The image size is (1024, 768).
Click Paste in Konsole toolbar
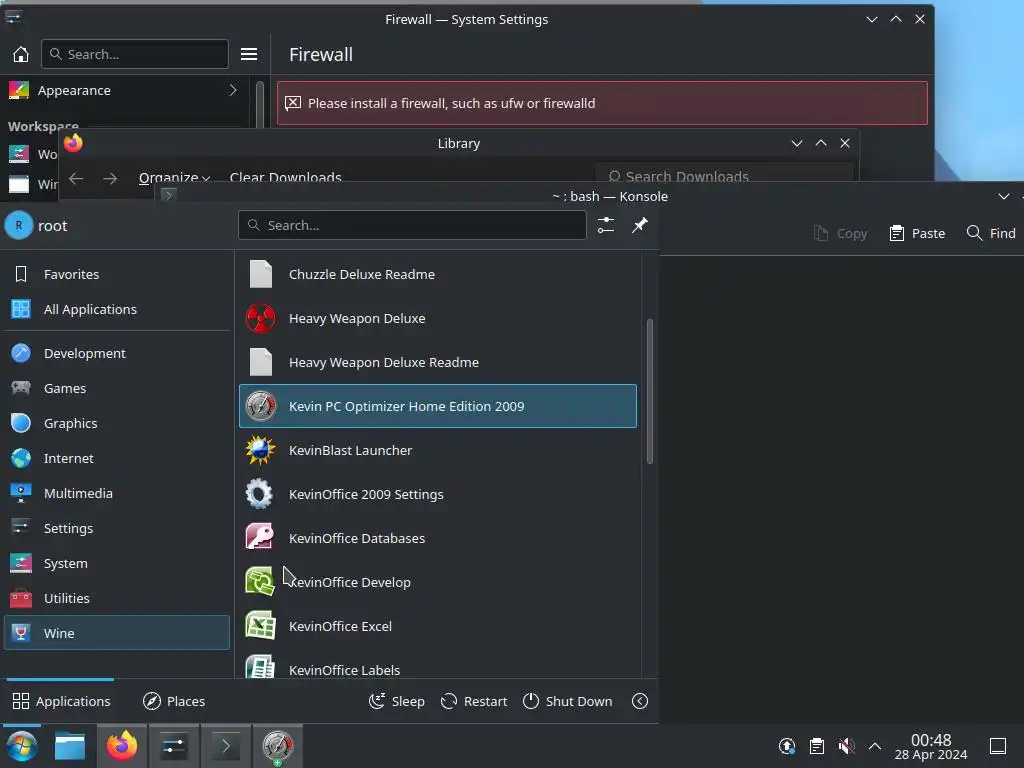tap(917, 233)
